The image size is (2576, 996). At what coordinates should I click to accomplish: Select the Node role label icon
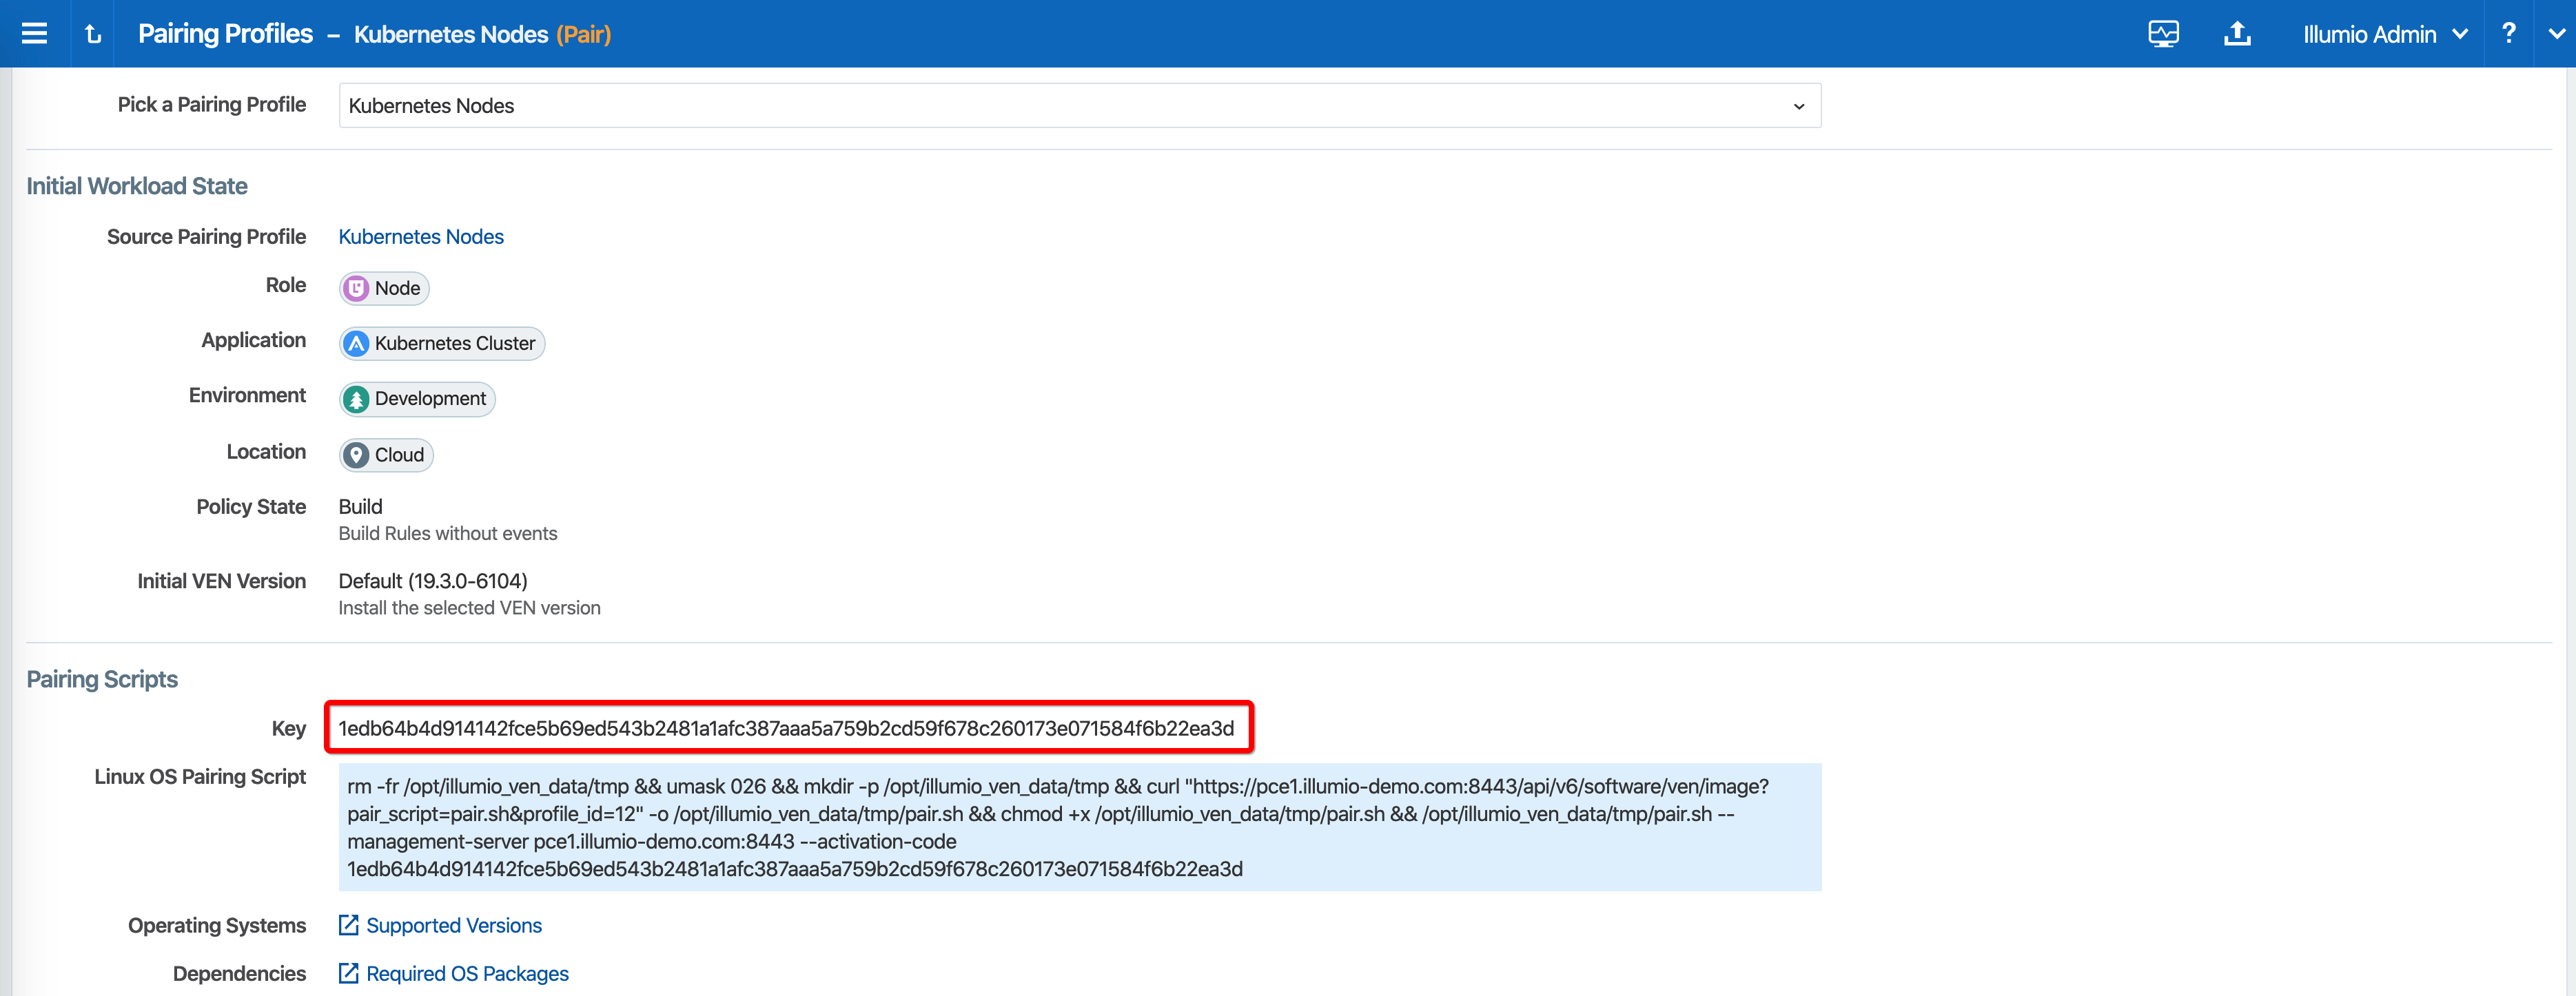(356, 288)
